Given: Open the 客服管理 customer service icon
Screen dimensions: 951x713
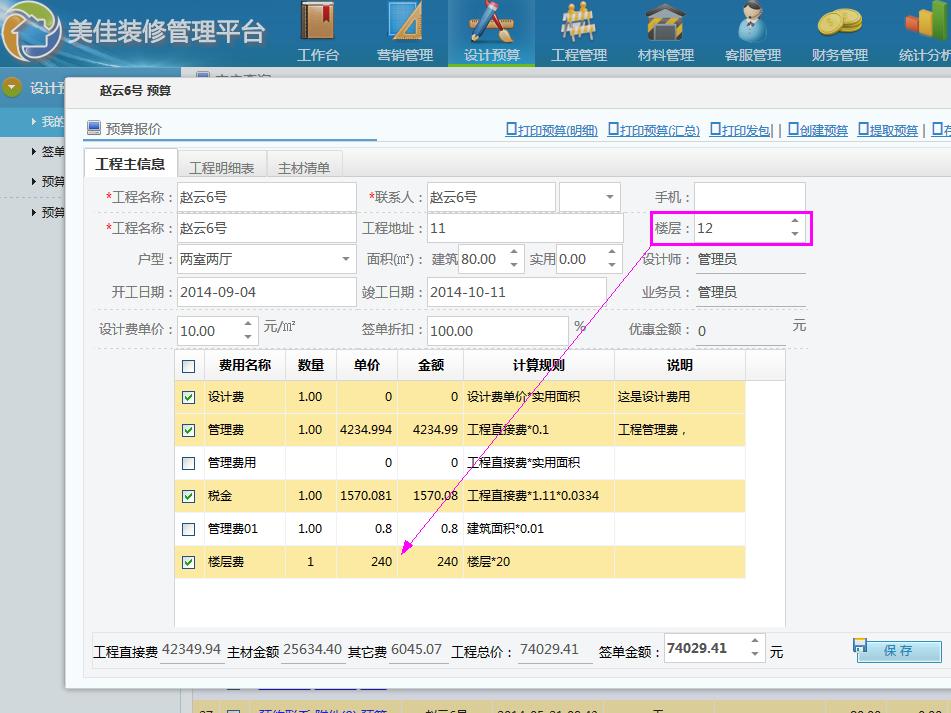Looking at the screenshot, I should click(x=752, y=23).
